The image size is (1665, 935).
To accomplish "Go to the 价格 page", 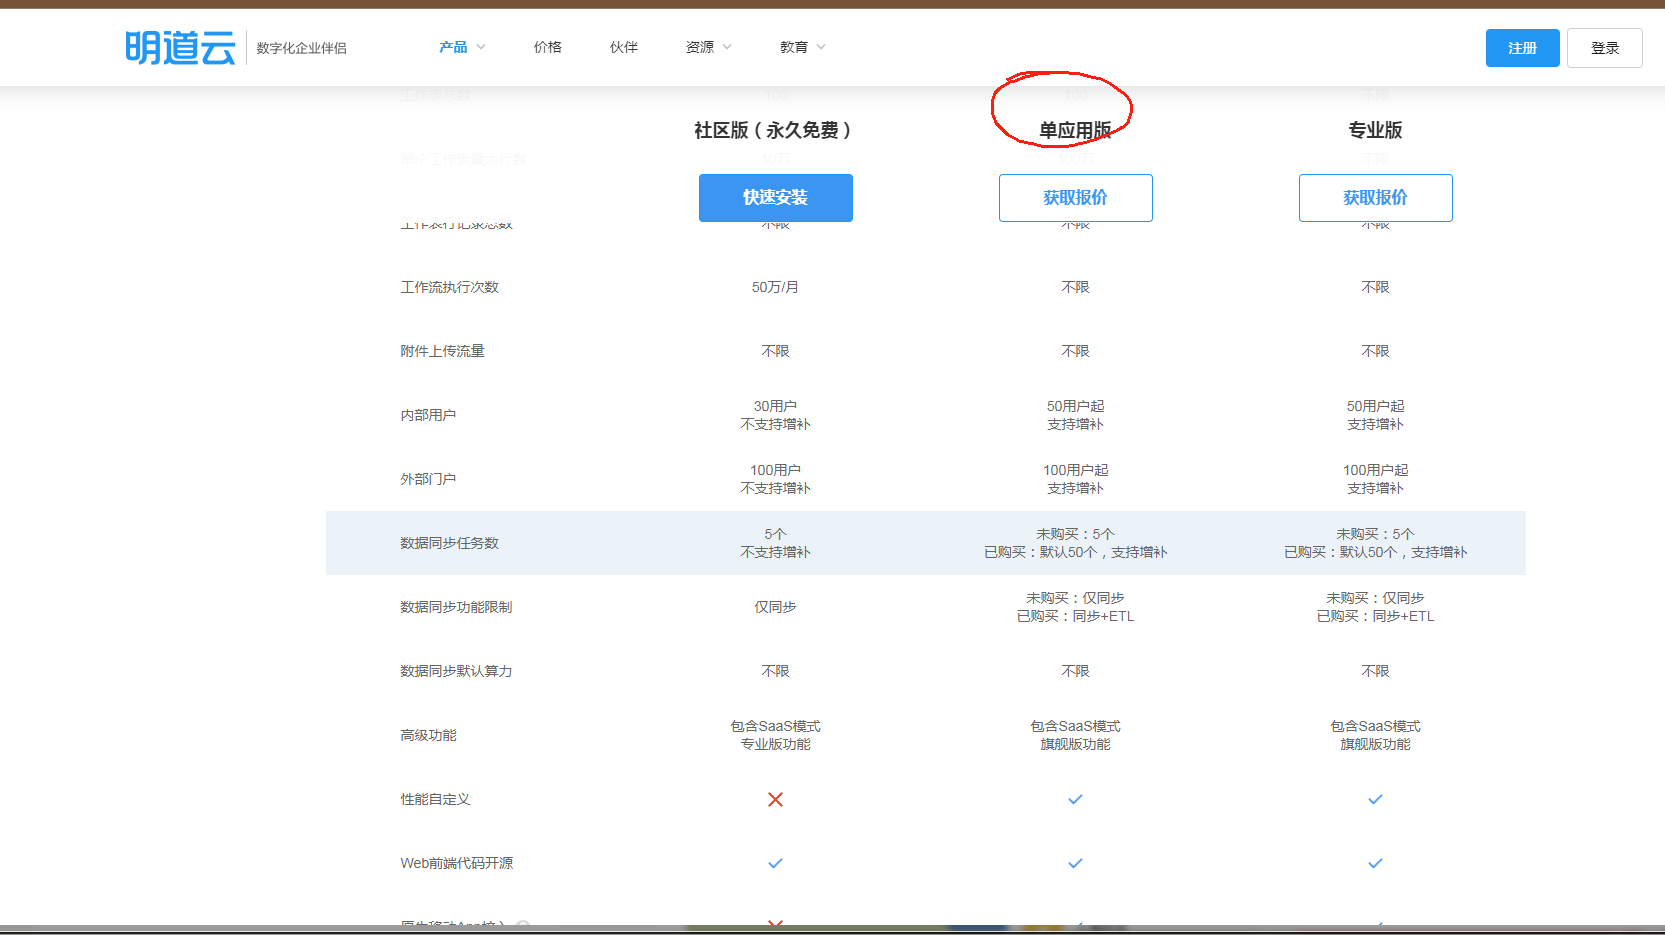I will tap(547, 47).
